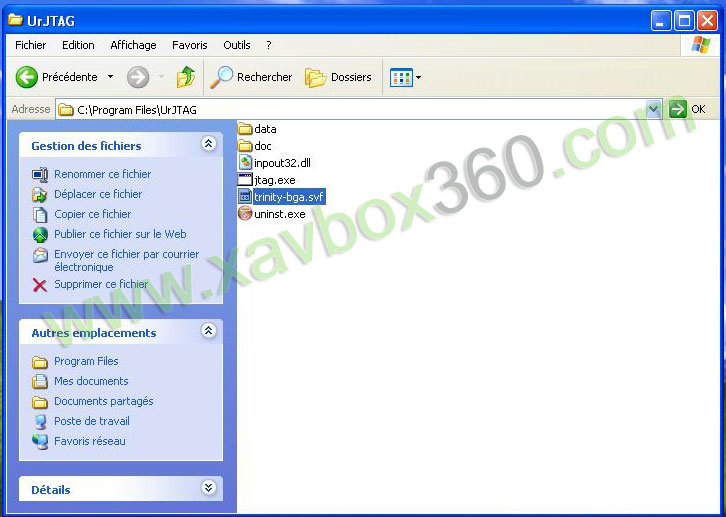
Task: Click the inpout32.dll file name
Action: (282, 163)
